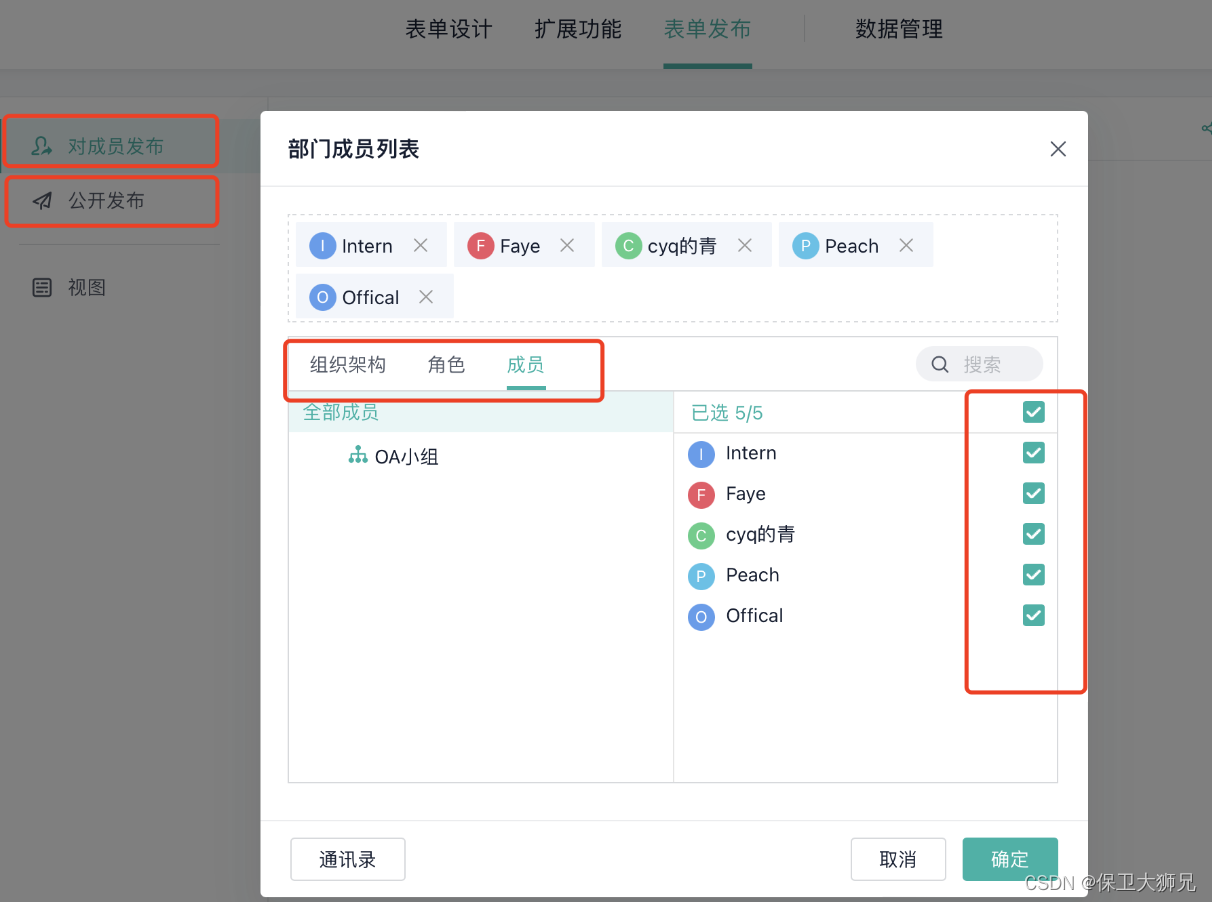Screen dimensions: 1212x902
Task: Click Peach name in member list
Action: pos(753,575)
